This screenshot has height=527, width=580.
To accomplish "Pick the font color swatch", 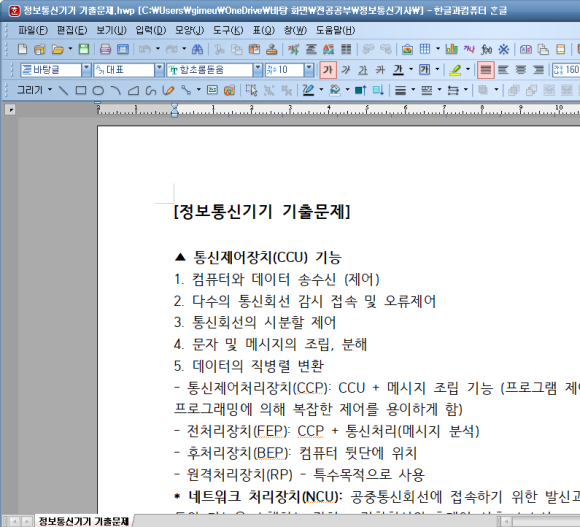I will (398, 70).
